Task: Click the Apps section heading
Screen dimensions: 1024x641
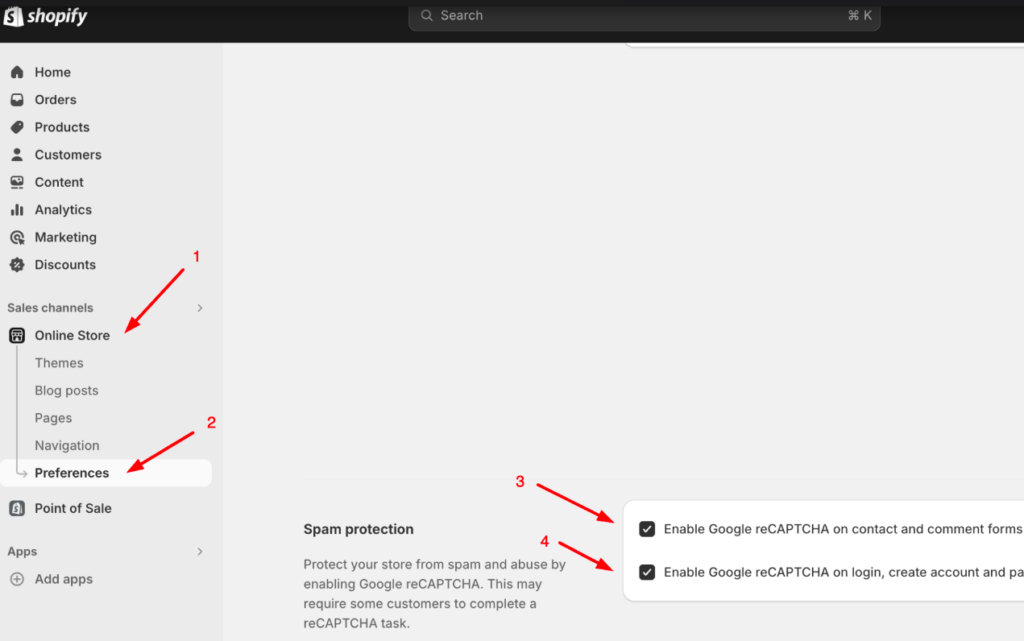Action: (x=22, y=552)
